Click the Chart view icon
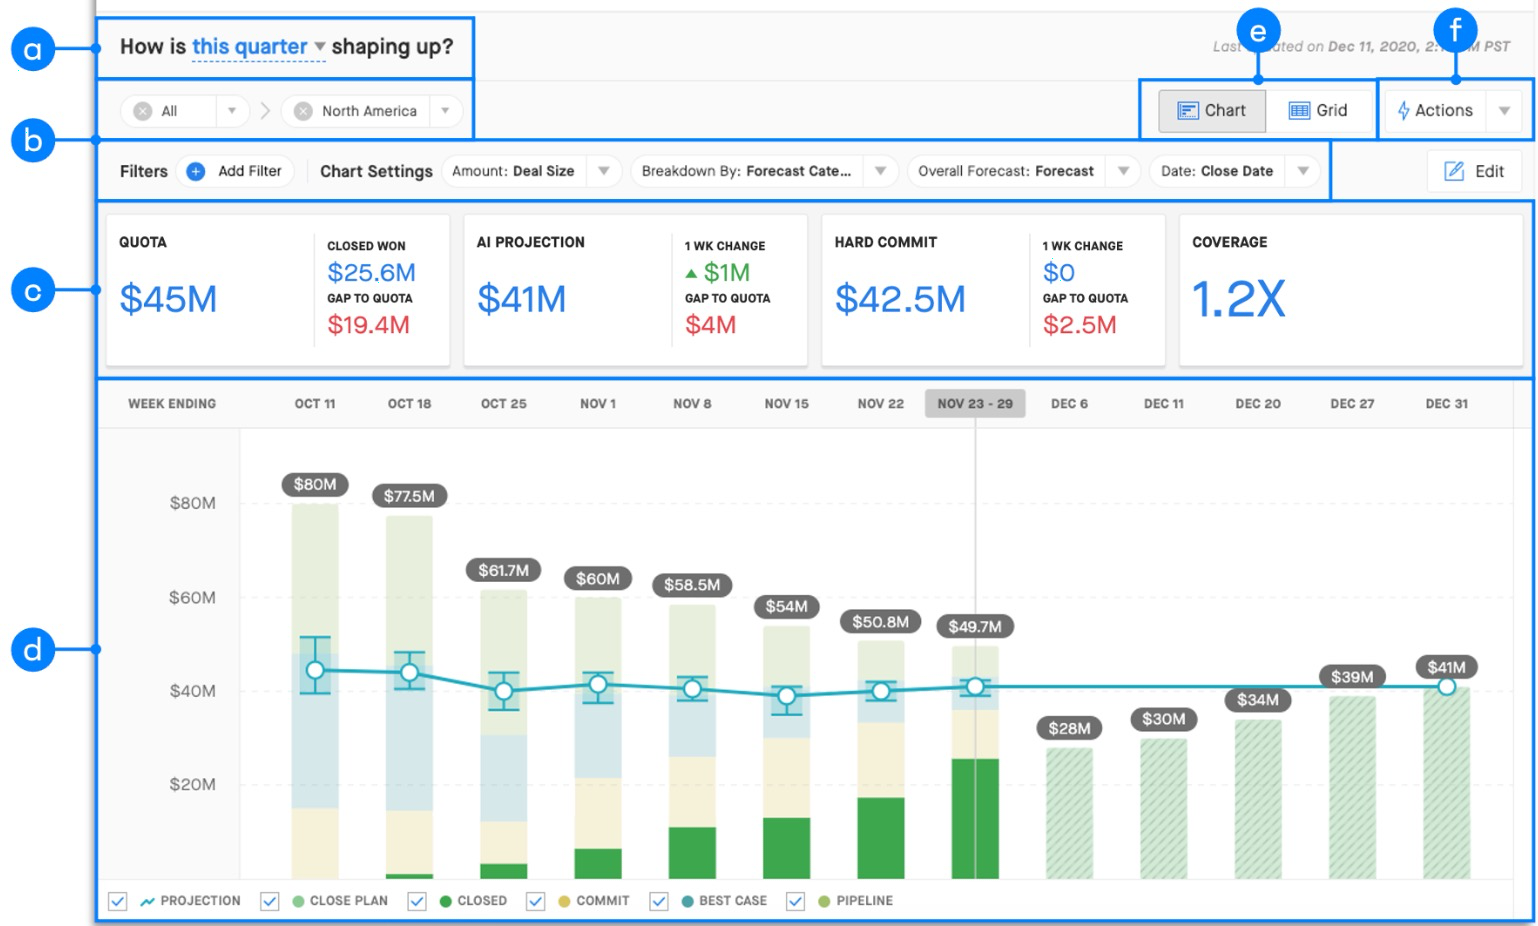Viewport: 1538px width, 926px height. 1187,110
